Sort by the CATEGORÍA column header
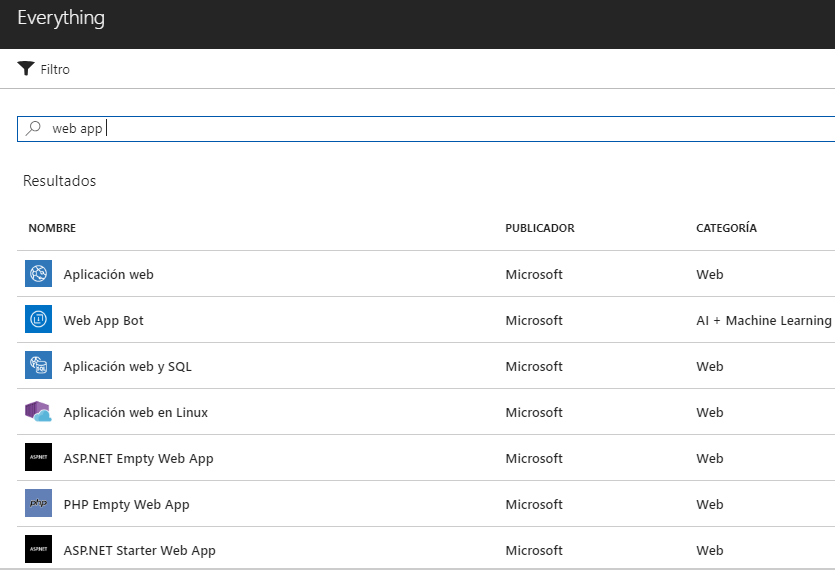Screen dimensions: 835x570 (726, 228)
